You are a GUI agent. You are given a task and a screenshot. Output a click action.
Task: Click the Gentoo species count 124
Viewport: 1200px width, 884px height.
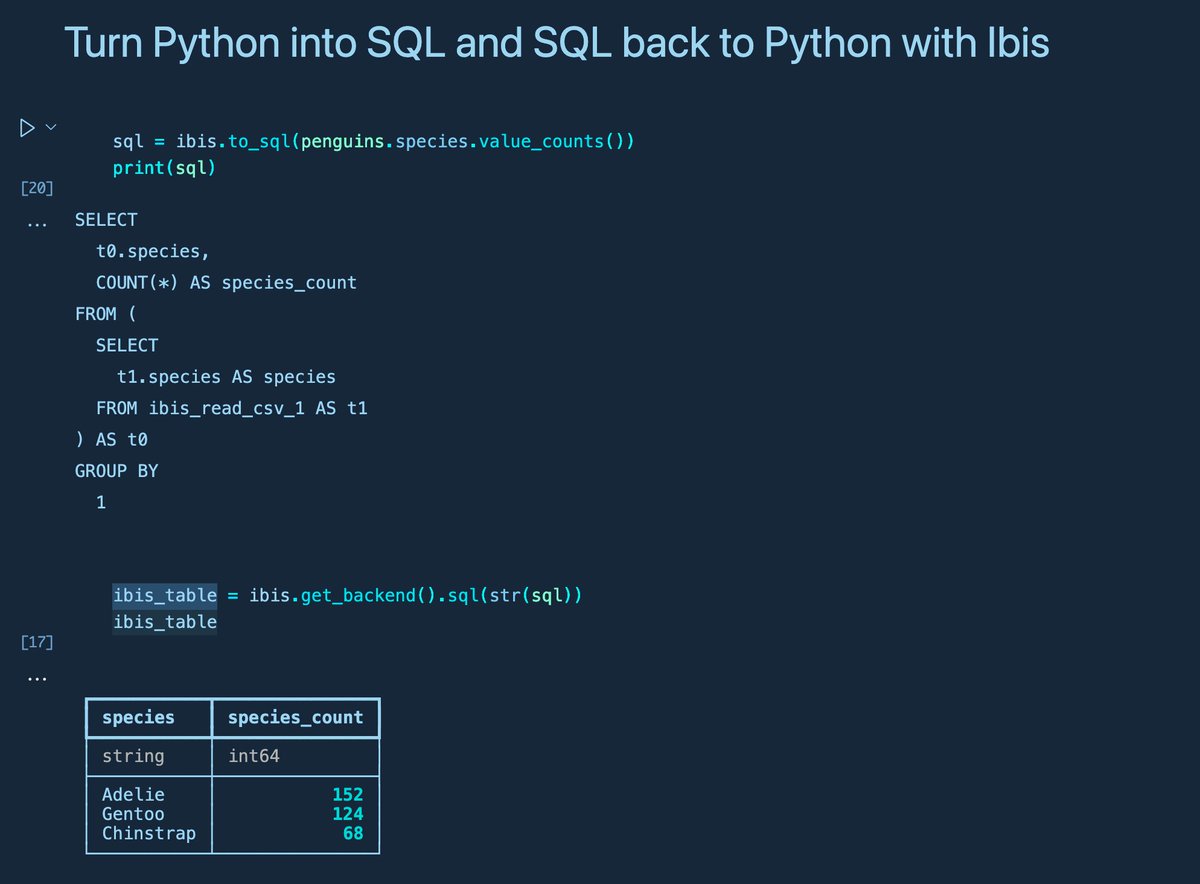pos(348,813)
